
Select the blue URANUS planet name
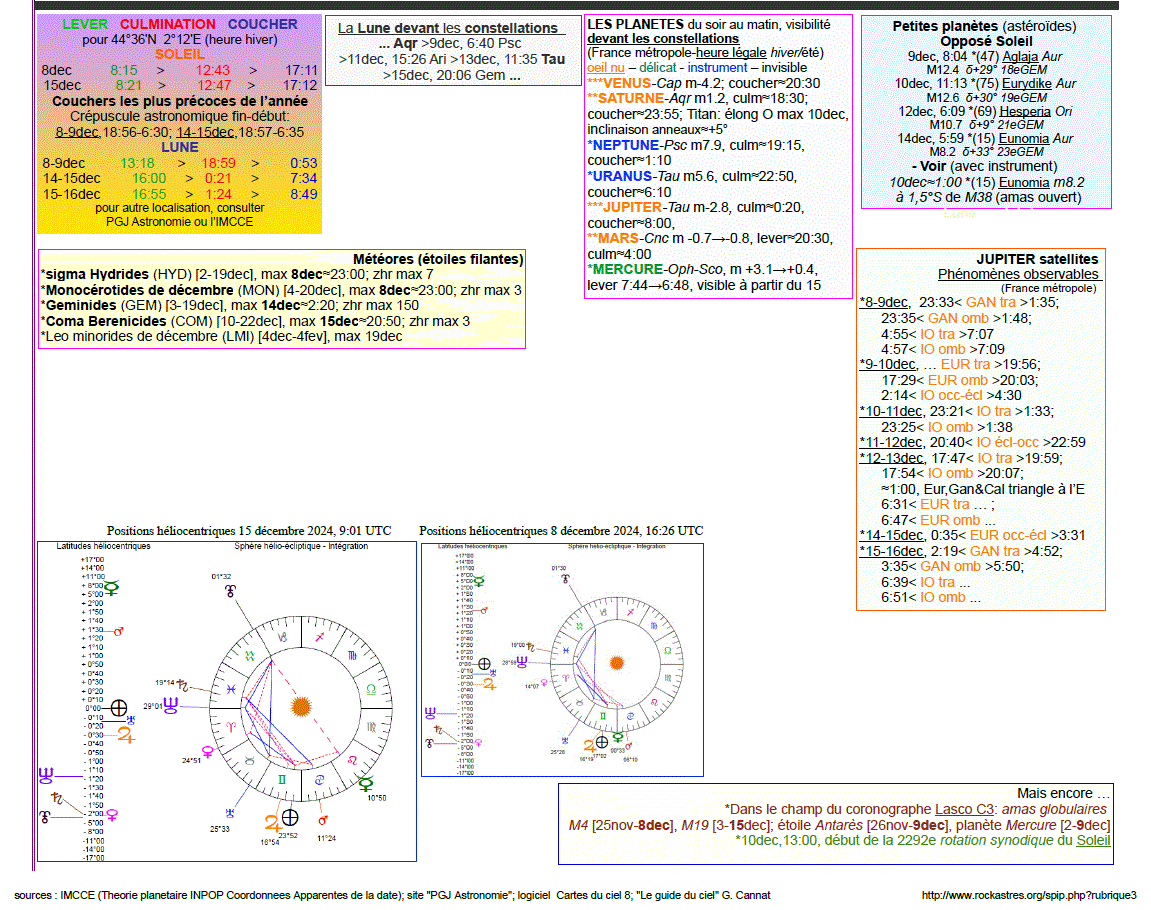622,176
